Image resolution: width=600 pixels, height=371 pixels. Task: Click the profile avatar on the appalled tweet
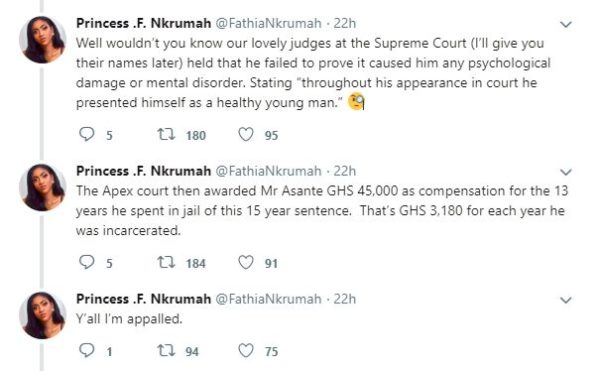(x=42, y=316)
